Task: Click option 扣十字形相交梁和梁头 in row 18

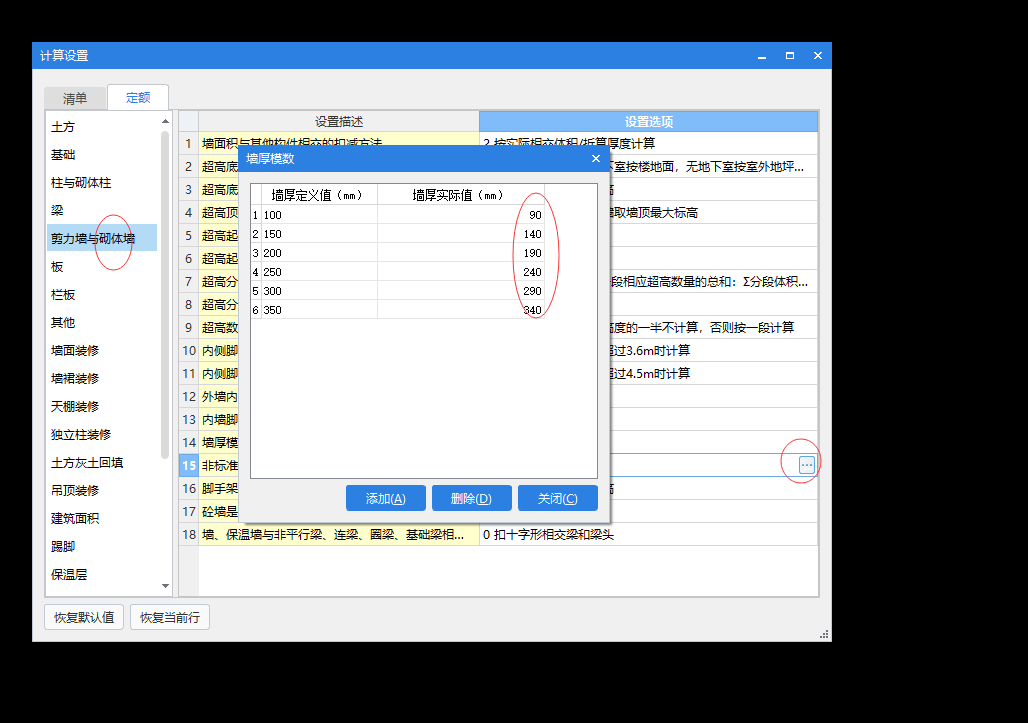Action: (648, 535)
